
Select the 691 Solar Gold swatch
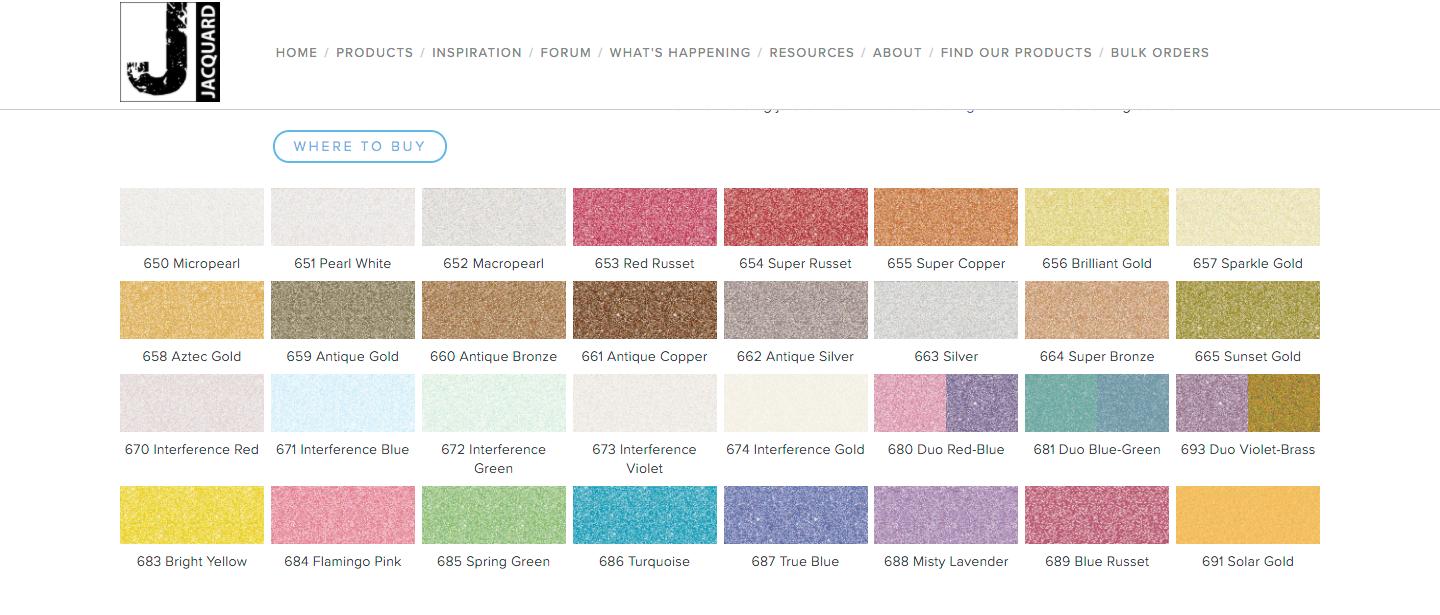point(1248,515)
